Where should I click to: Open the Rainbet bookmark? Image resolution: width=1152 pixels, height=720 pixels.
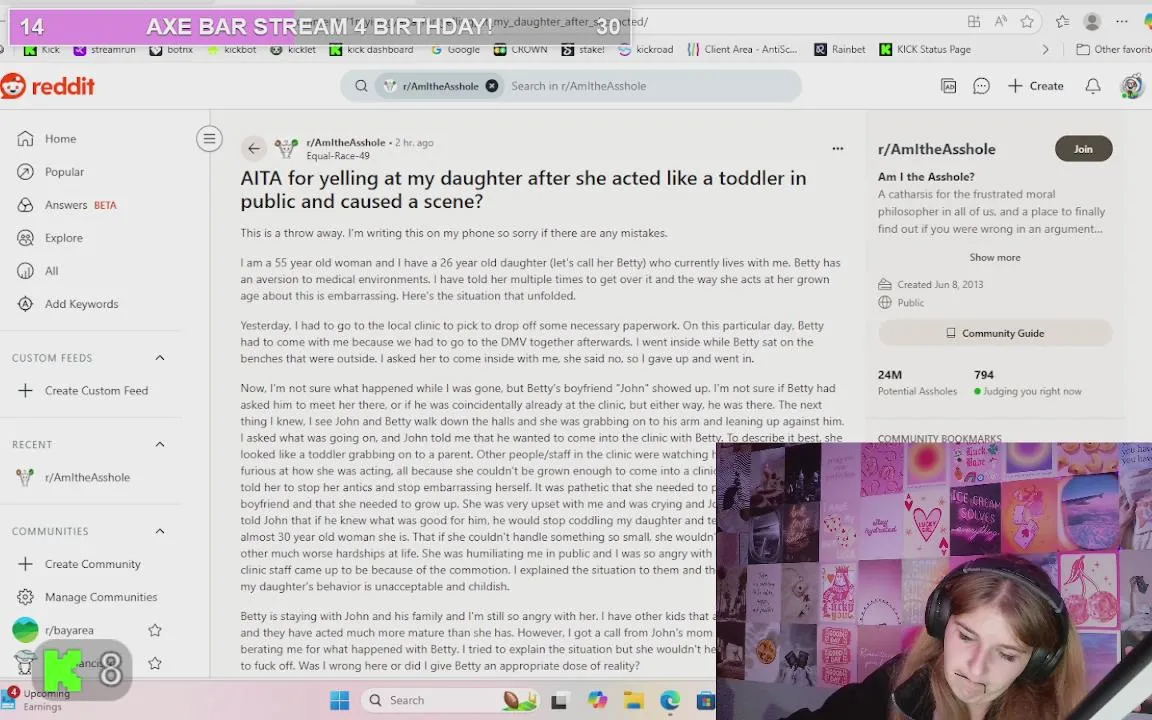840,49
